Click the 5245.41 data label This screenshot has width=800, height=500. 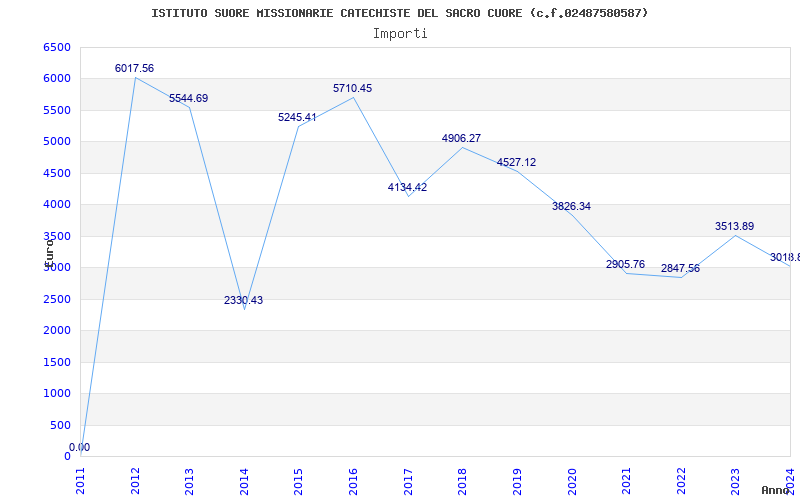[x=297, y=117]
